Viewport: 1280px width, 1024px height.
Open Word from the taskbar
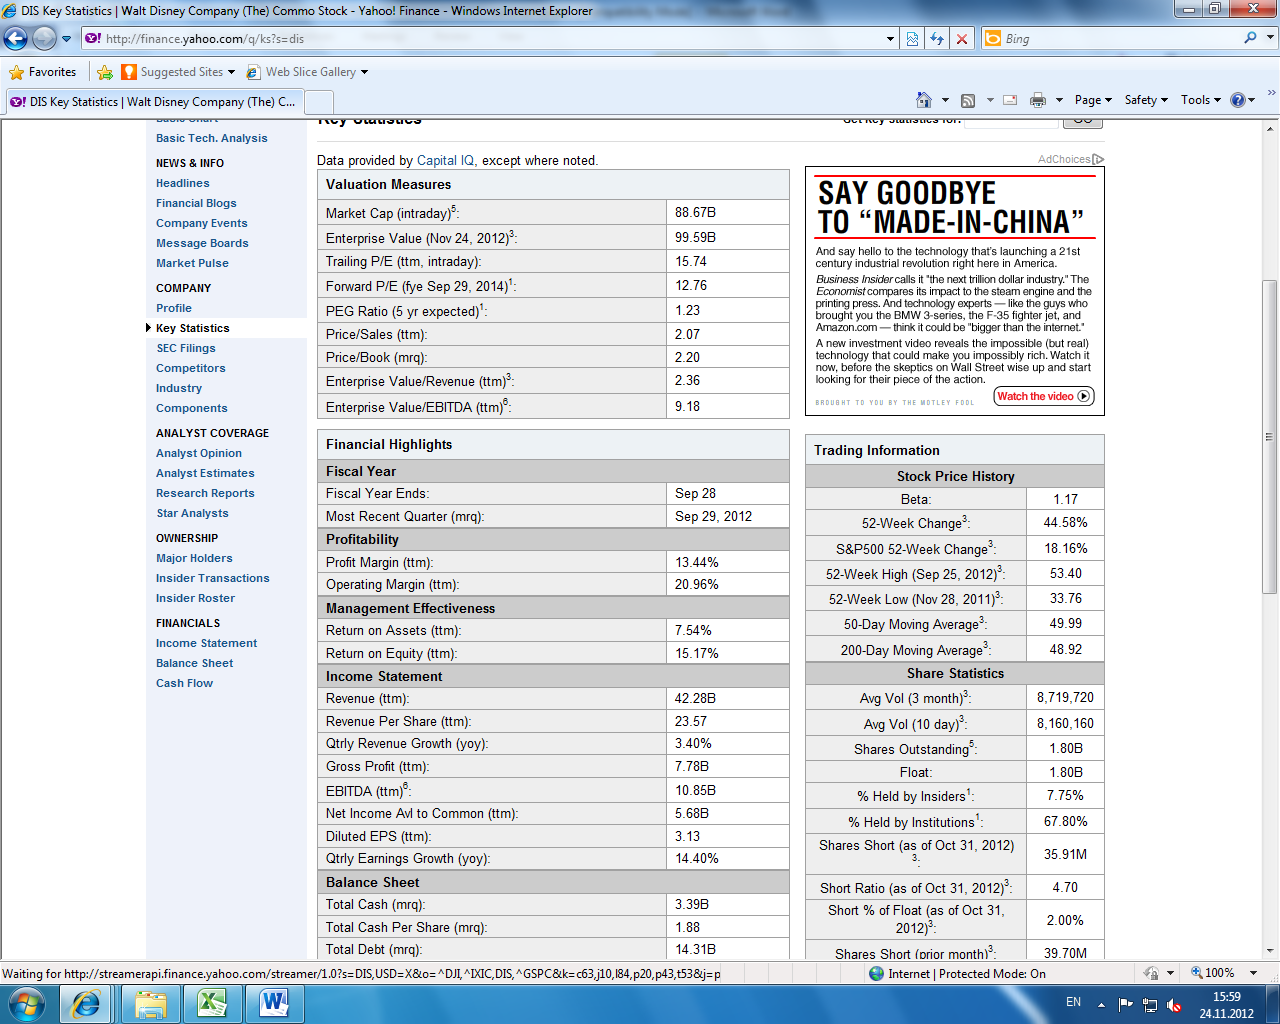[x=273, y=1003]
